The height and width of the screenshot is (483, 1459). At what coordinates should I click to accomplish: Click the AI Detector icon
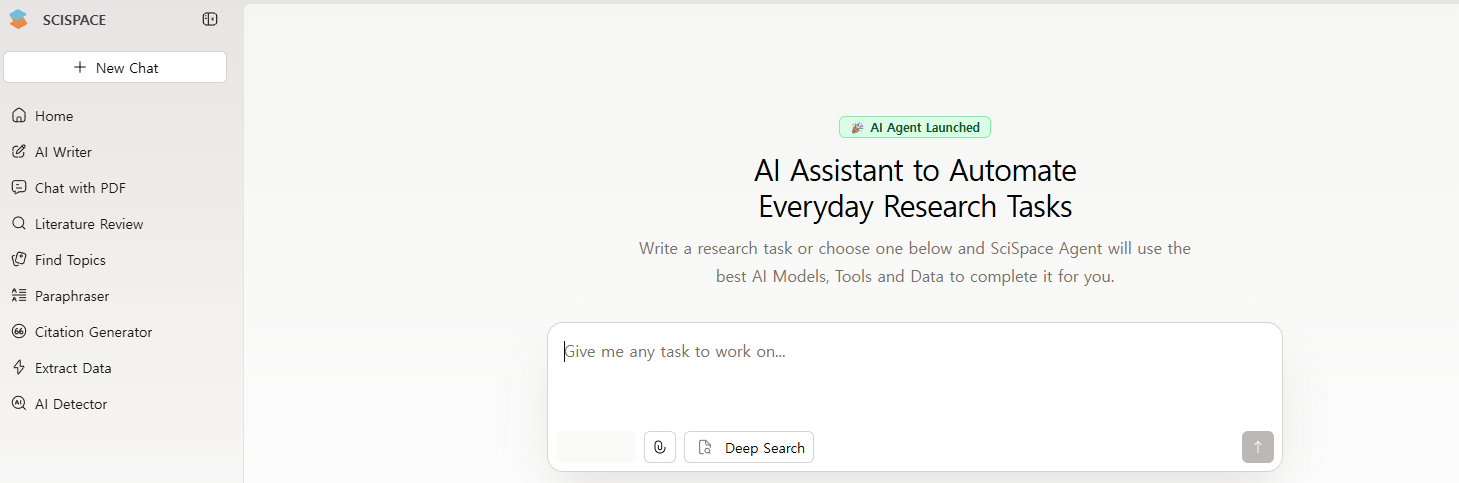pos(18,404)
